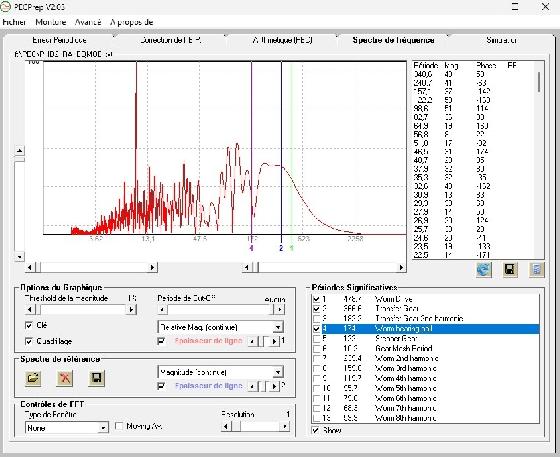
Task: Switch to the Simulateur tab
Action: (x=501, y=40)
